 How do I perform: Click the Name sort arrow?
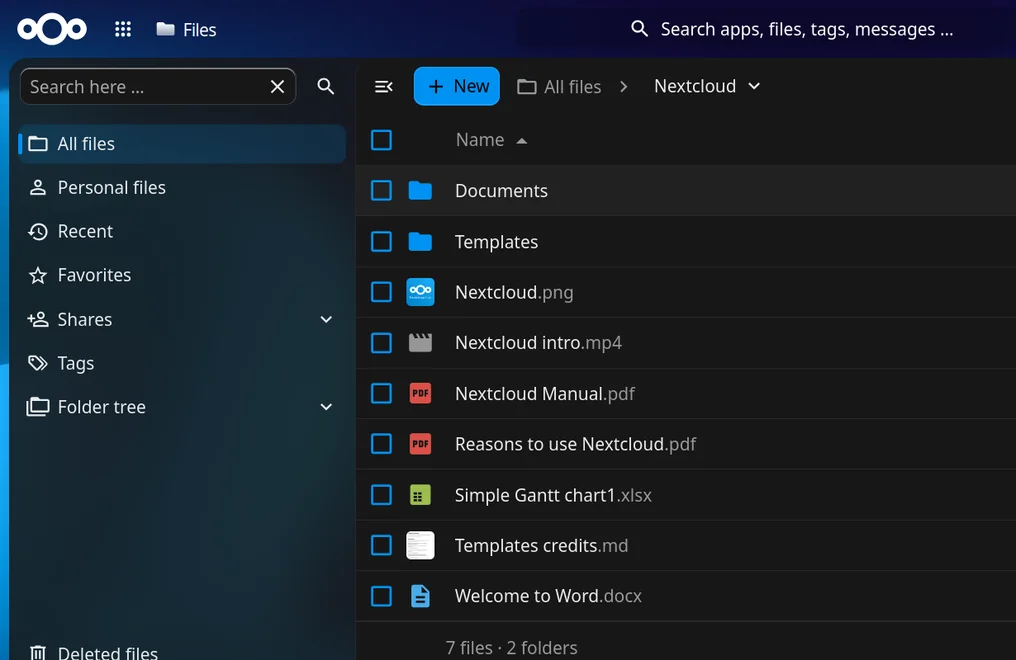[522, 141]
